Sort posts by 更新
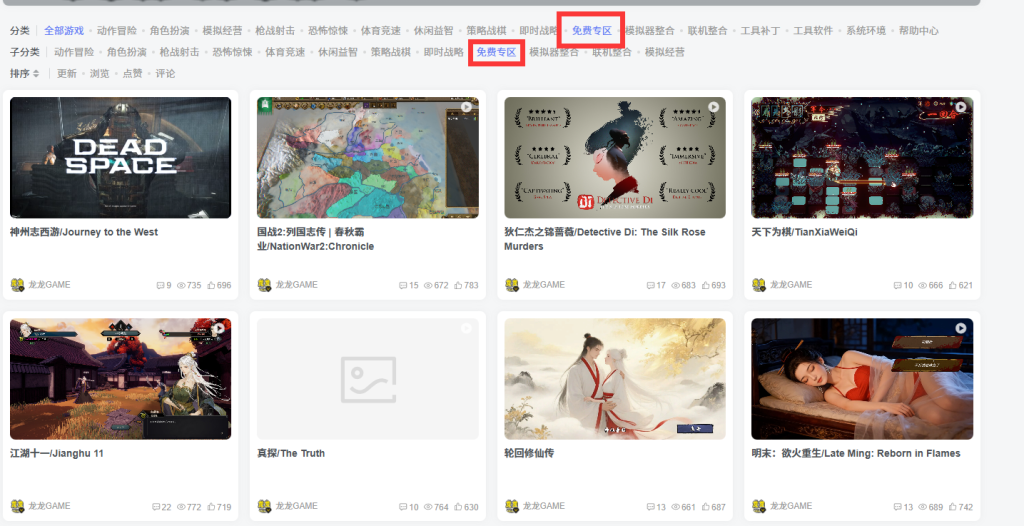The width and height of the screenshot is (1024, 526). coord(67,74)
